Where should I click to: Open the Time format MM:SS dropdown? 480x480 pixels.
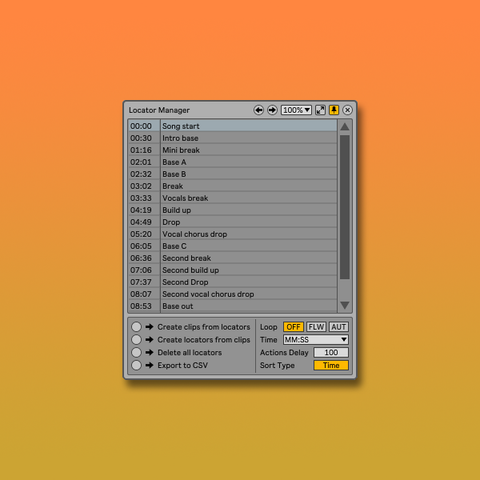pos(316,340)
